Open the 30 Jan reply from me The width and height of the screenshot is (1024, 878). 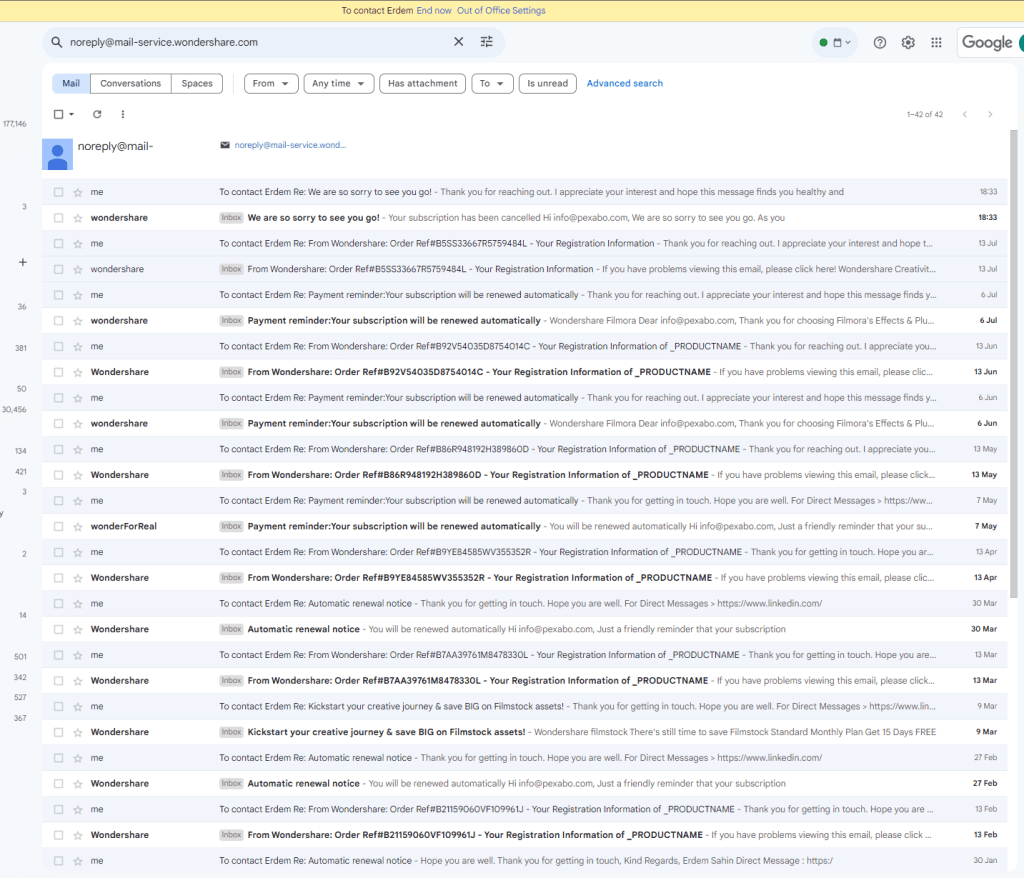[524, 861]
